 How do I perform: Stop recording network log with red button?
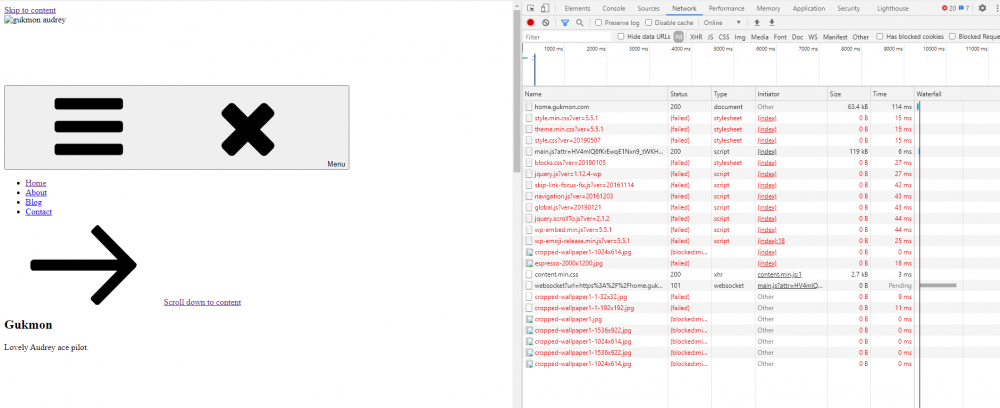pos(530,22)
